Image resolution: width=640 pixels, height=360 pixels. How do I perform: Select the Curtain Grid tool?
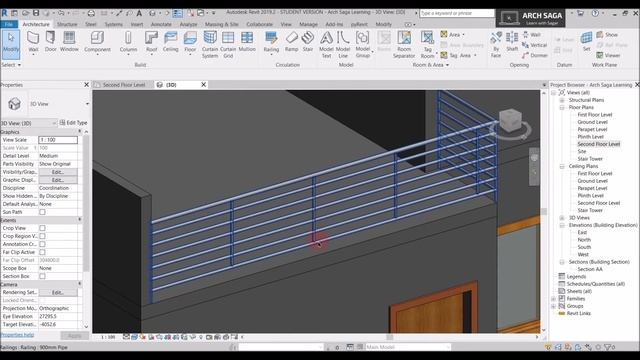tap(228, 44)
